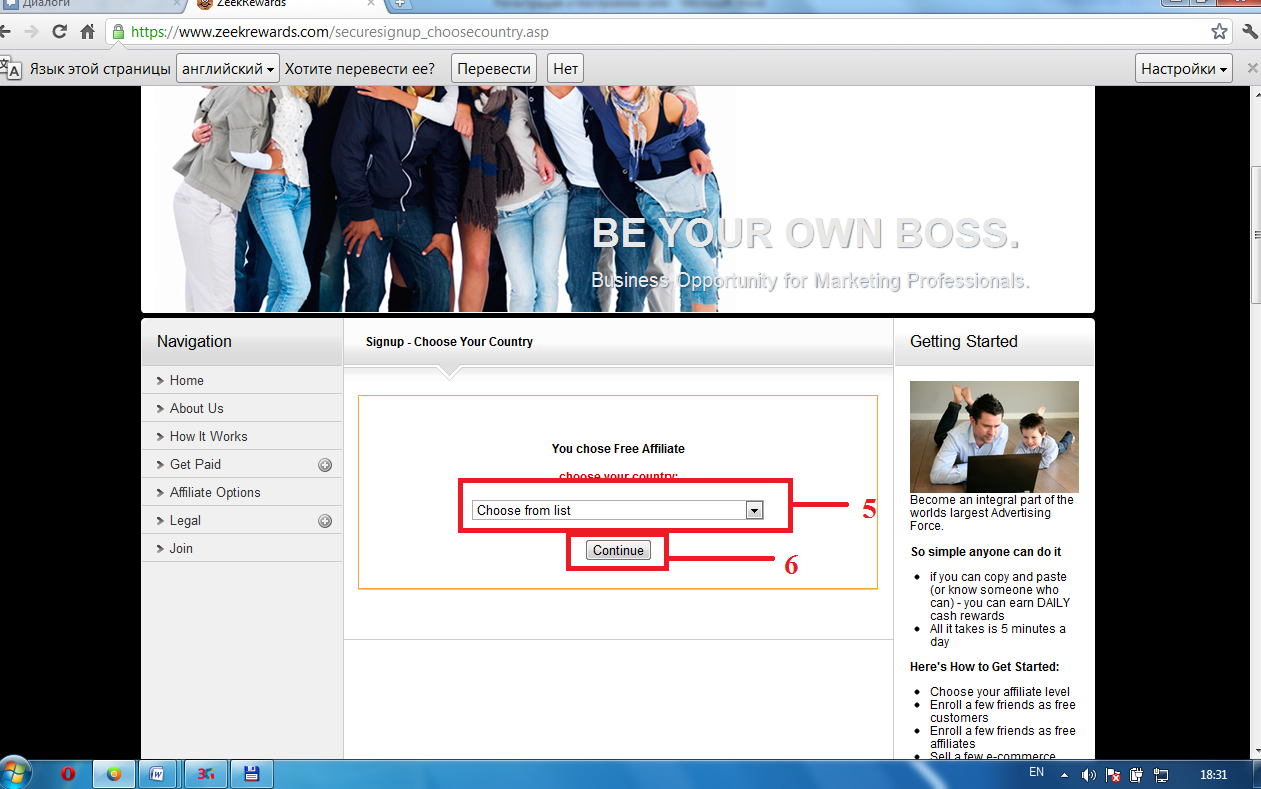This screenshot has width=1261, height=789.
Task: Click the 'You chose Free Affiliate' text
Action: (x=618, y=449)
